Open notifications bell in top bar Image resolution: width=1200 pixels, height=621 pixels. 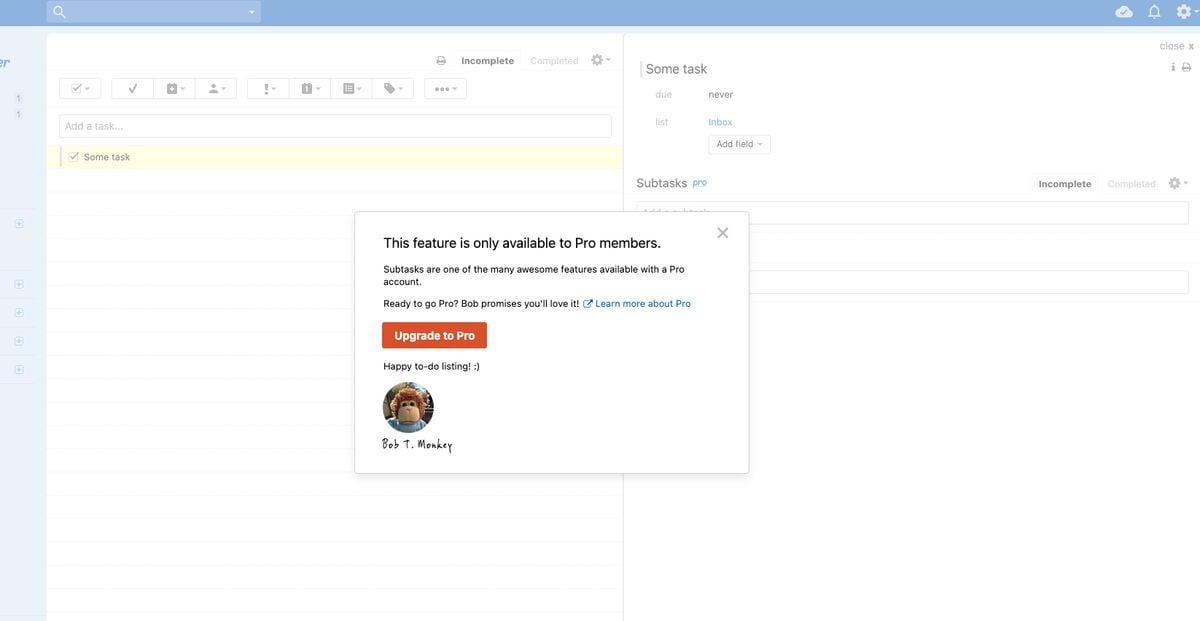pyautogui.click(x=1154, y=12)
